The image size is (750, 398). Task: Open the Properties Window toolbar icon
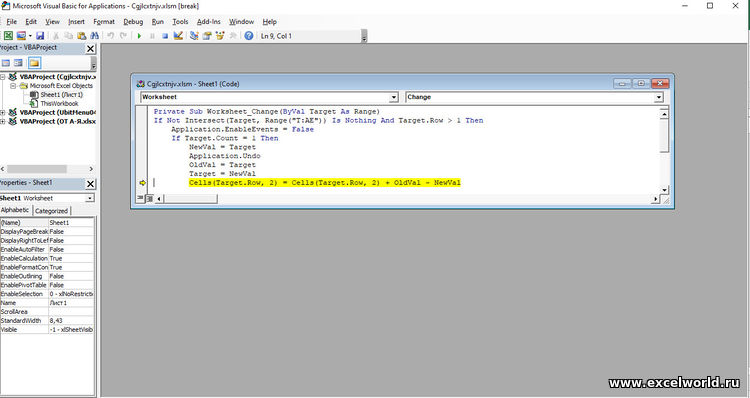point(207,36)
